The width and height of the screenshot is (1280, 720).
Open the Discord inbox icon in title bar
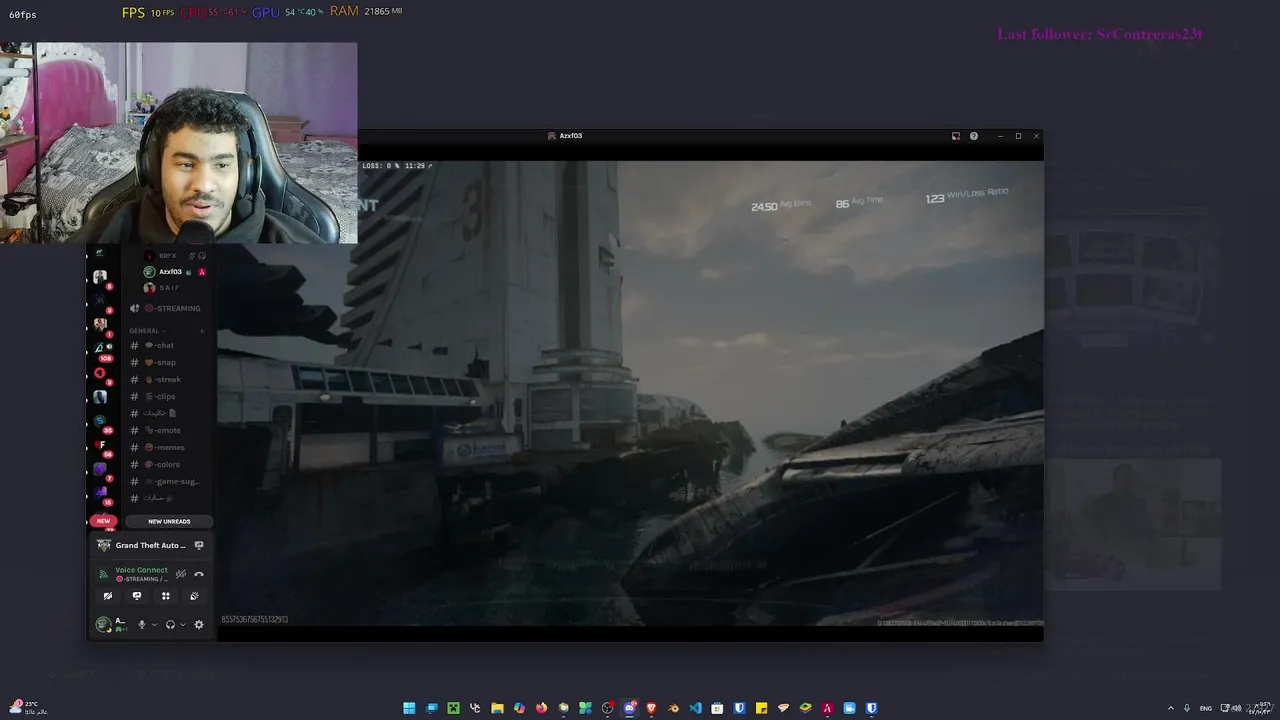[x=956, y=136]
